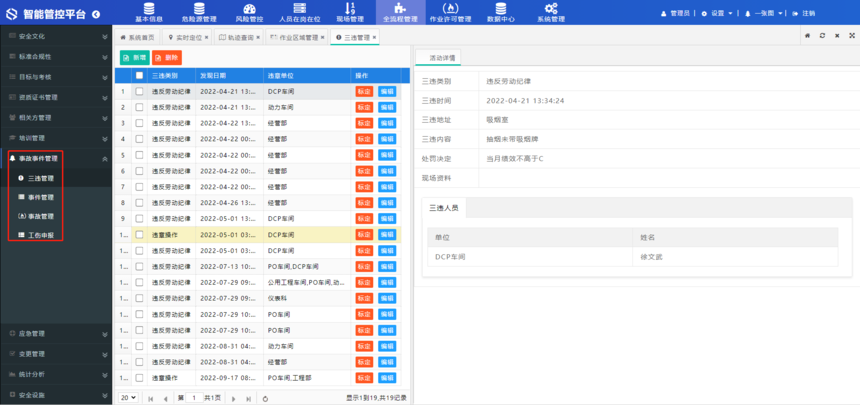Screen dimensions: 860x405
Task: Collapse the 事故事件管理 sidebar section
Action: [x=105, y=158]
